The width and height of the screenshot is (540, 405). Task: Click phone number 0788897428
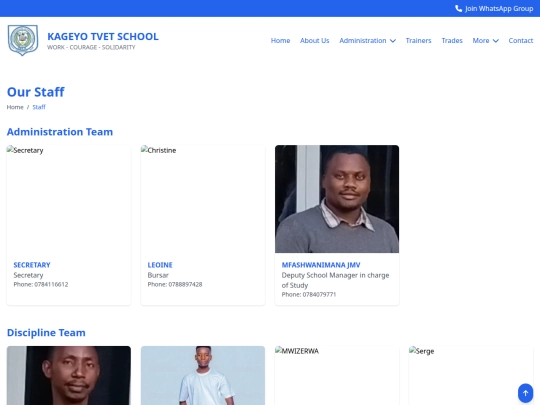[x=185, y=284]
